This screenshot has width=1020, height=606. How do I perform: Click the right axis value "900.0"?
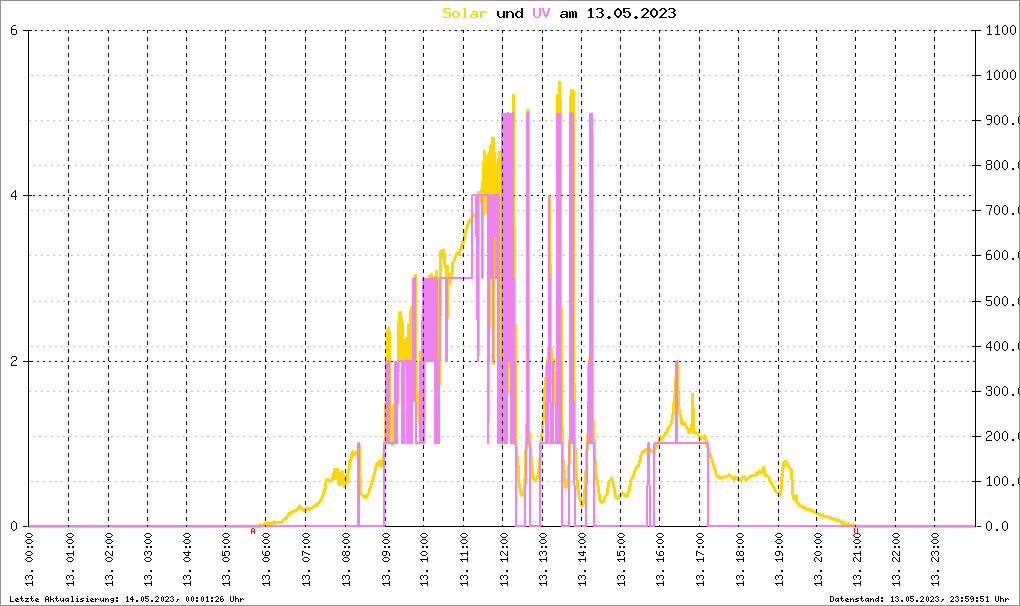(1002, 121)
